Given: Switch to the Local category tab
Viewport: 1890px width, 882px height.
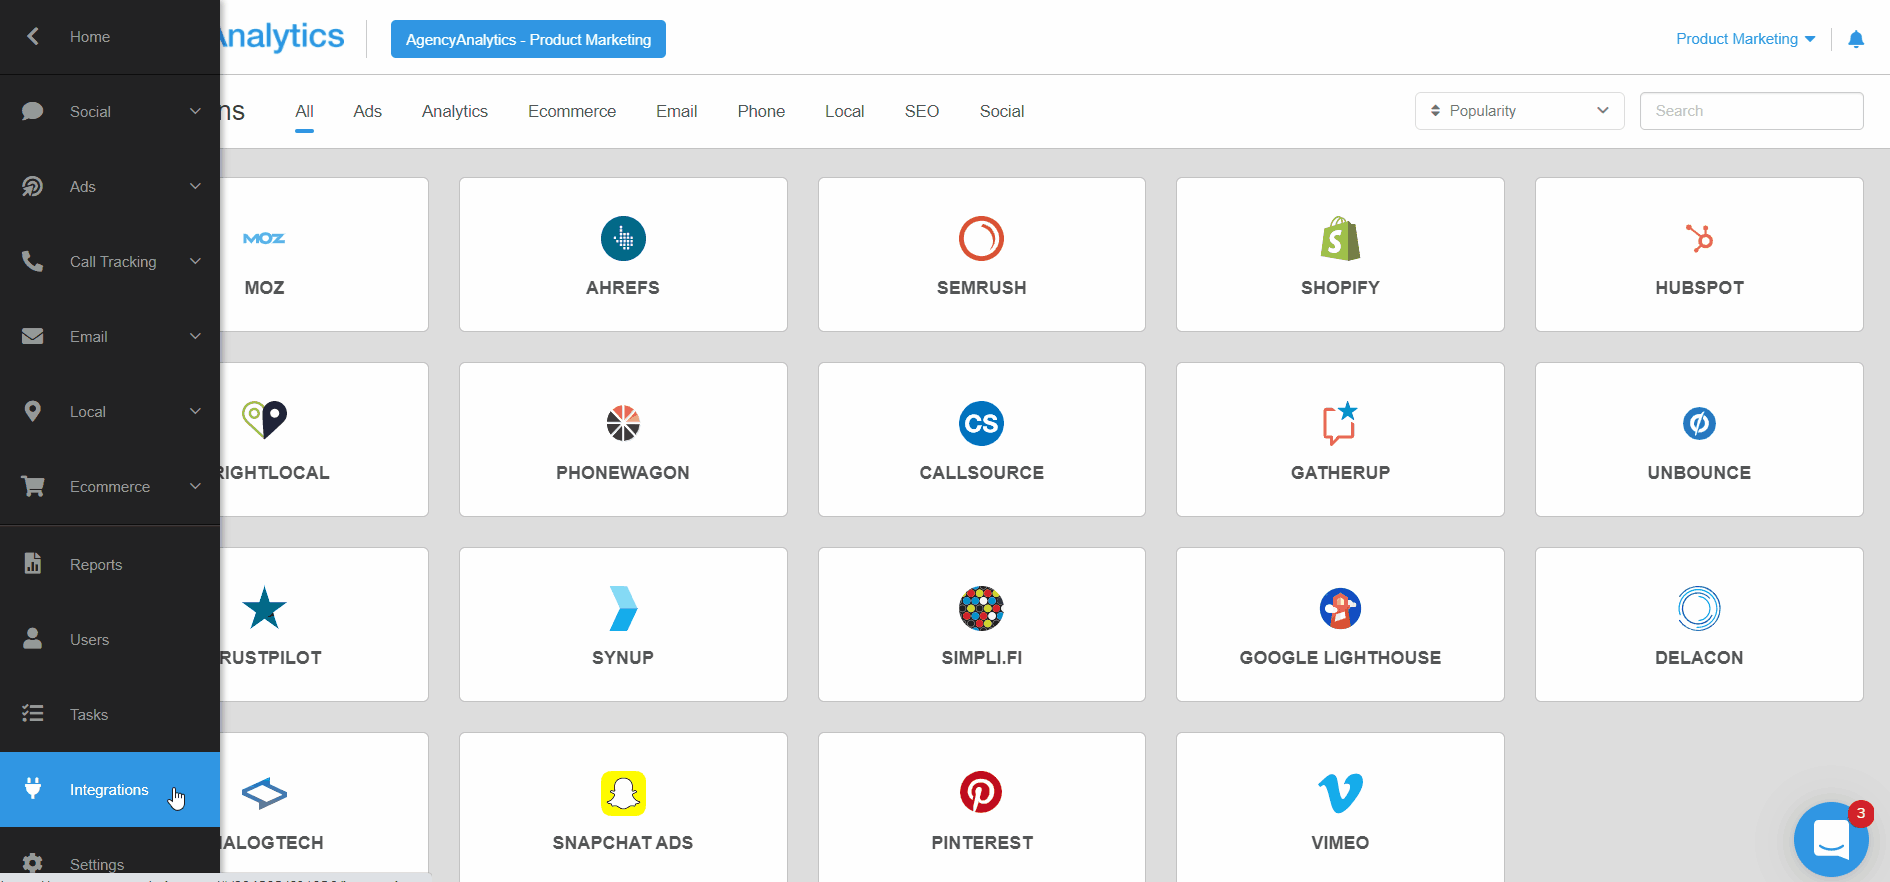Looking at the screenshot, I should (844, 111).
